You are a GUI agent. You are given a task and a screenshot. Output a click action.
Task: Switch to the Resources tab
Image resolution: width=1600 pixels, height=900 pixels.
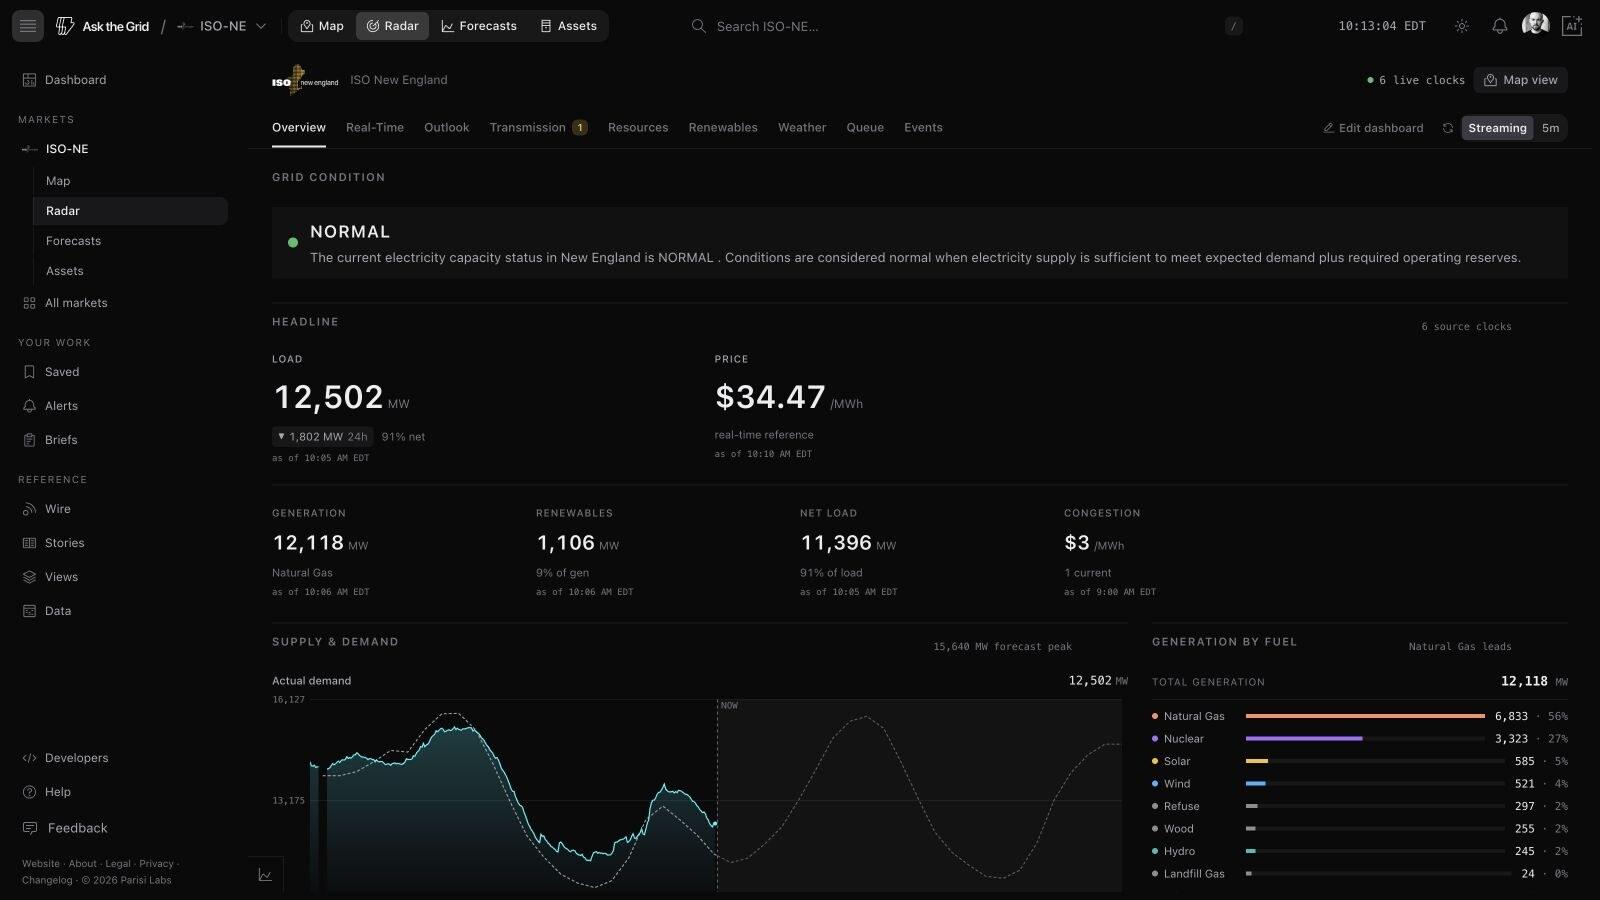tap(638, 128)
